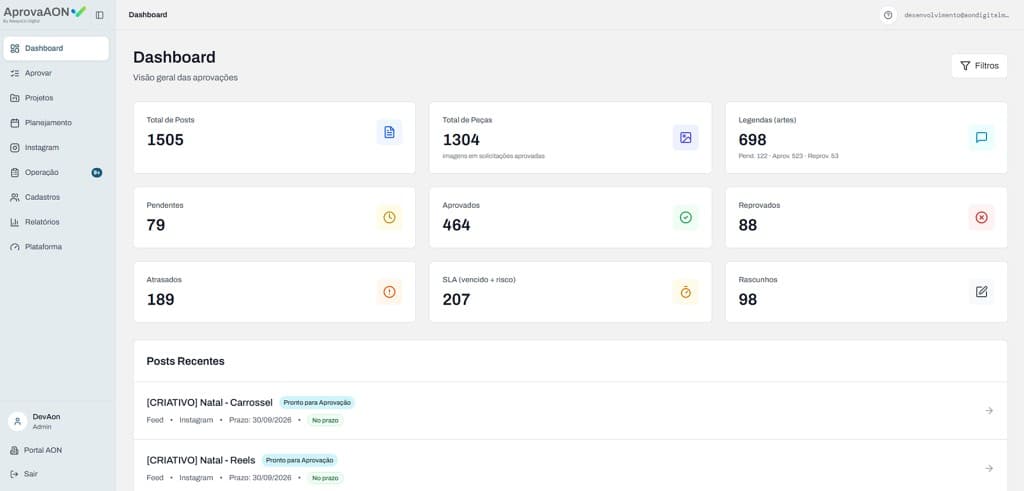1024x491 pixels.
Task: Open Relatórios in the sidebar
Action: 56,222
